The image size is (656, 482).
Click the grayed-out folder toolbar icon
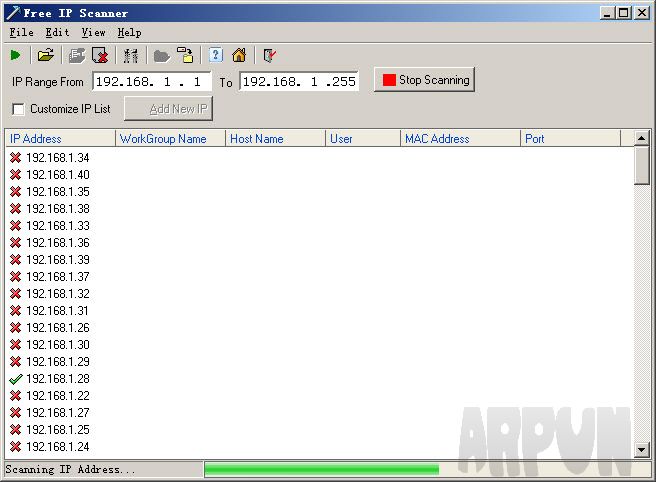[162, 56]
